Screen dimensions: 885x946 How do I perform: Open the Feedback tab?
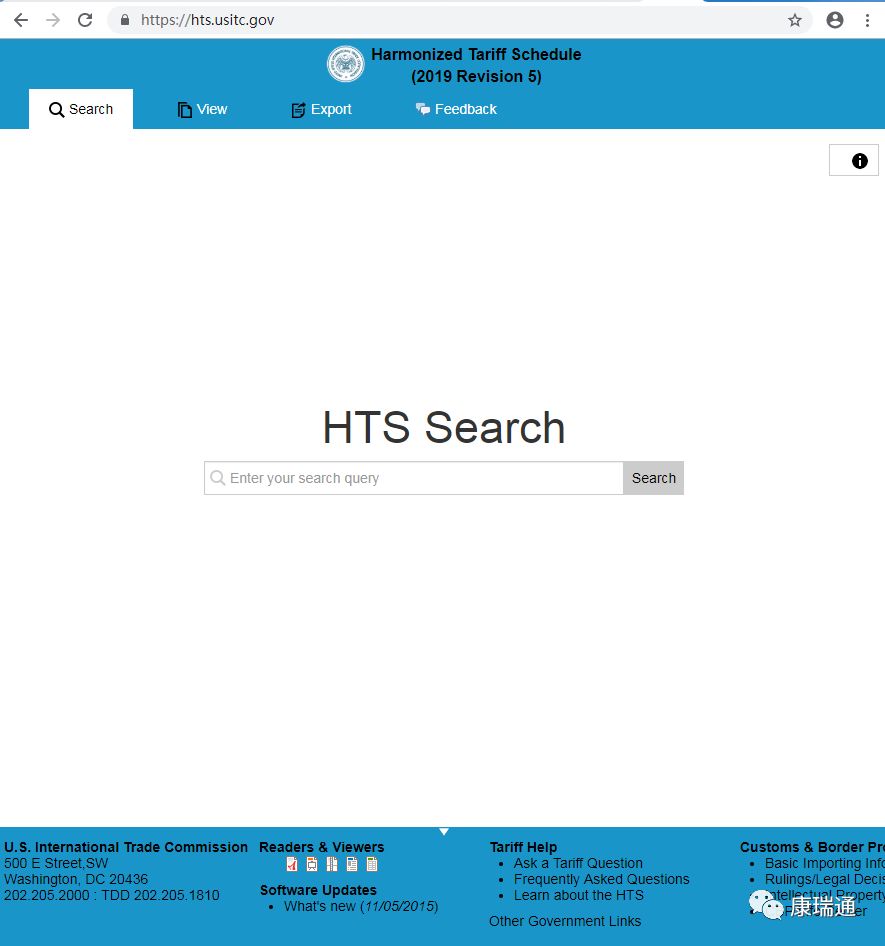tap(456, 109)
